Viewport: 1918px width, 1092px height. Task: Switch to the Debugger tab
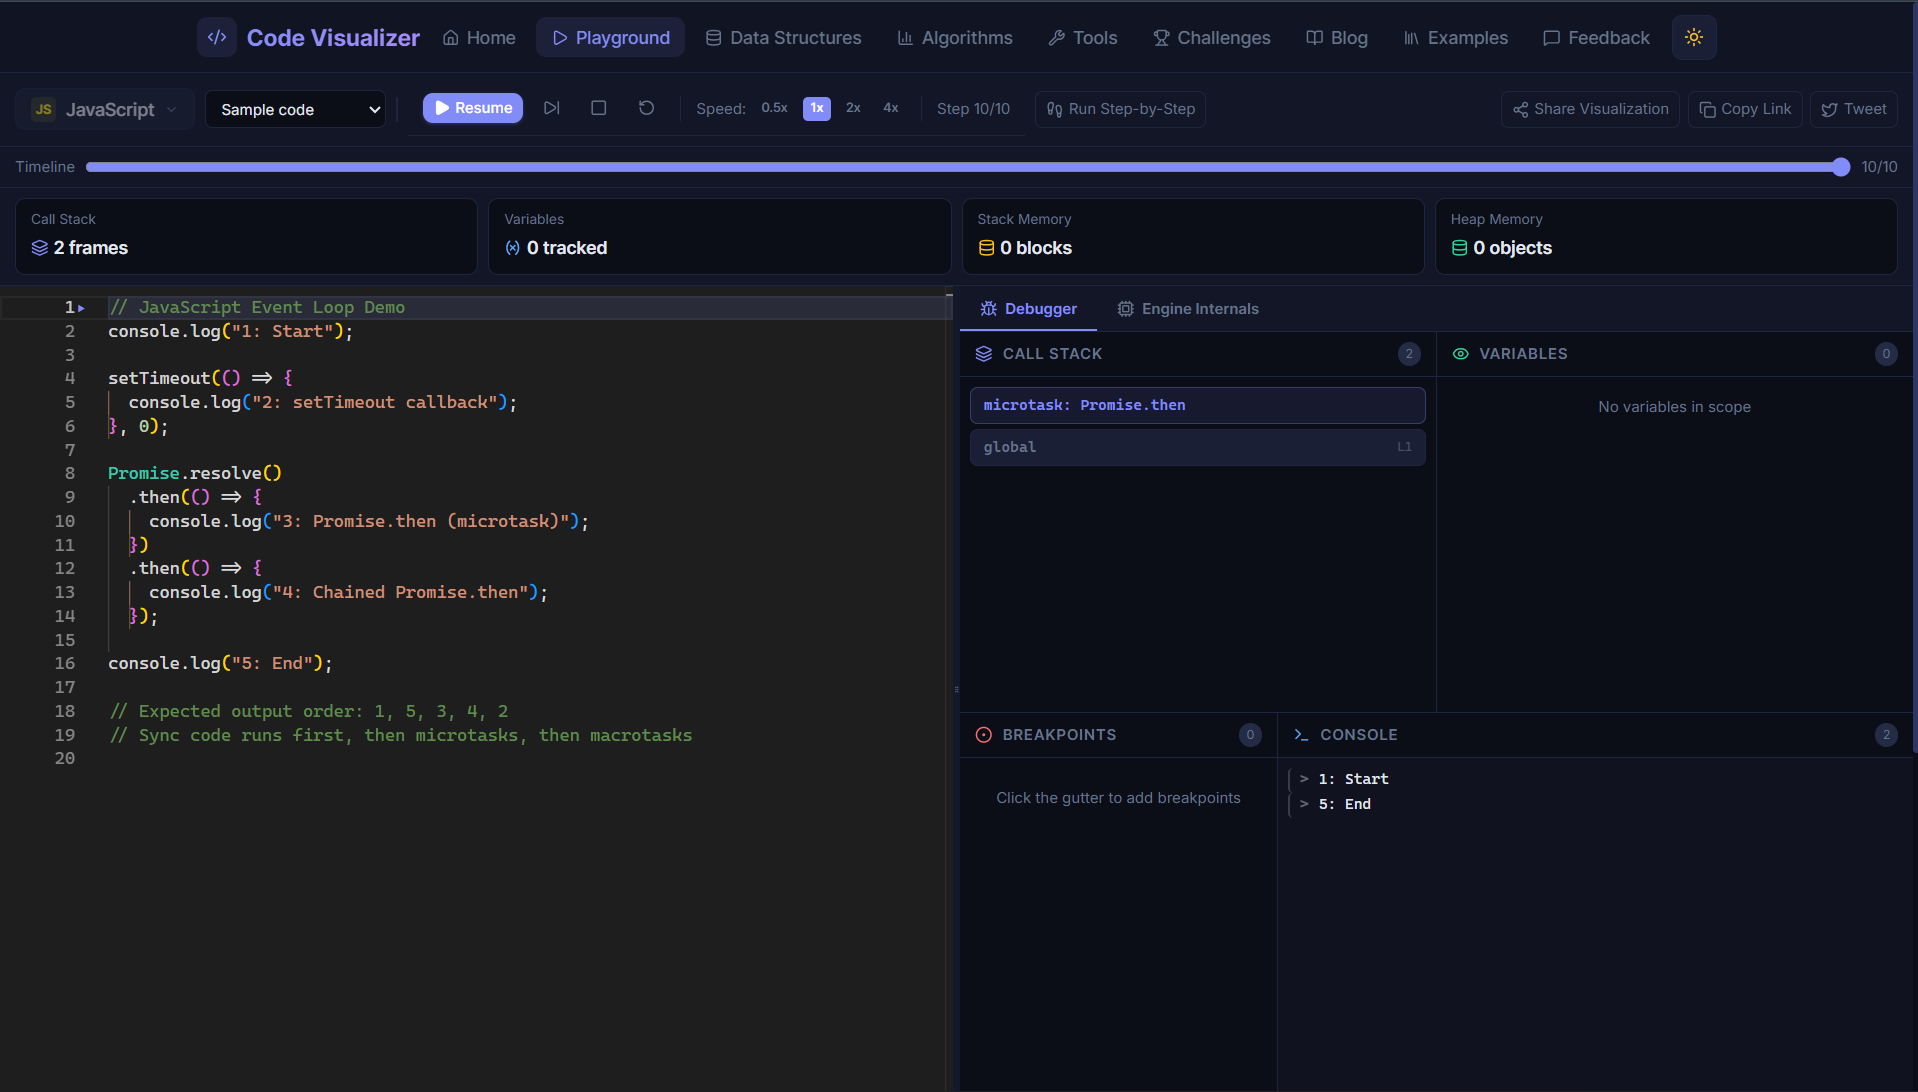point(1028,309)
